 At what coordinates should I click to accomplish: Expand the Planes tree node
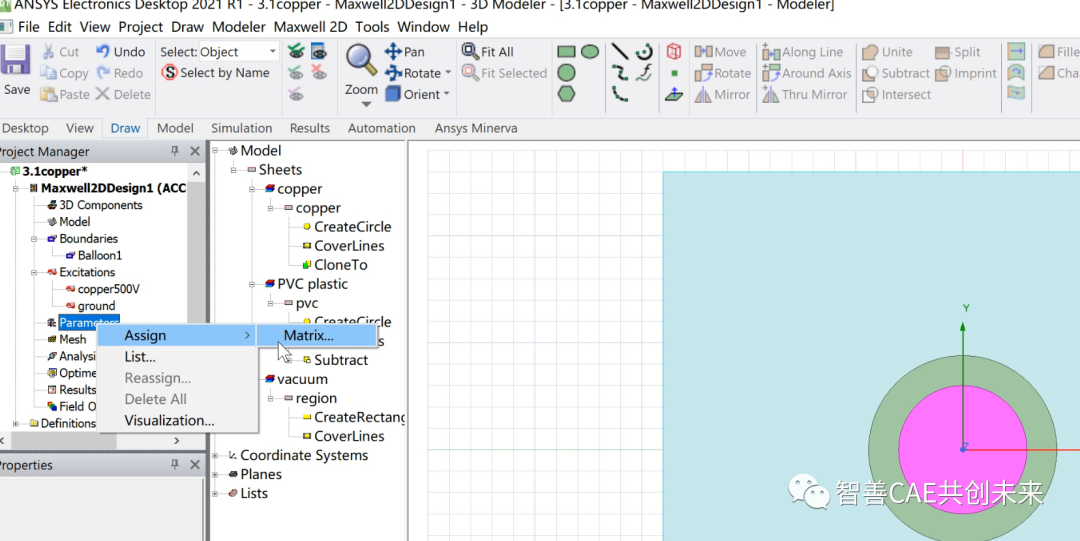coord(215,474)
